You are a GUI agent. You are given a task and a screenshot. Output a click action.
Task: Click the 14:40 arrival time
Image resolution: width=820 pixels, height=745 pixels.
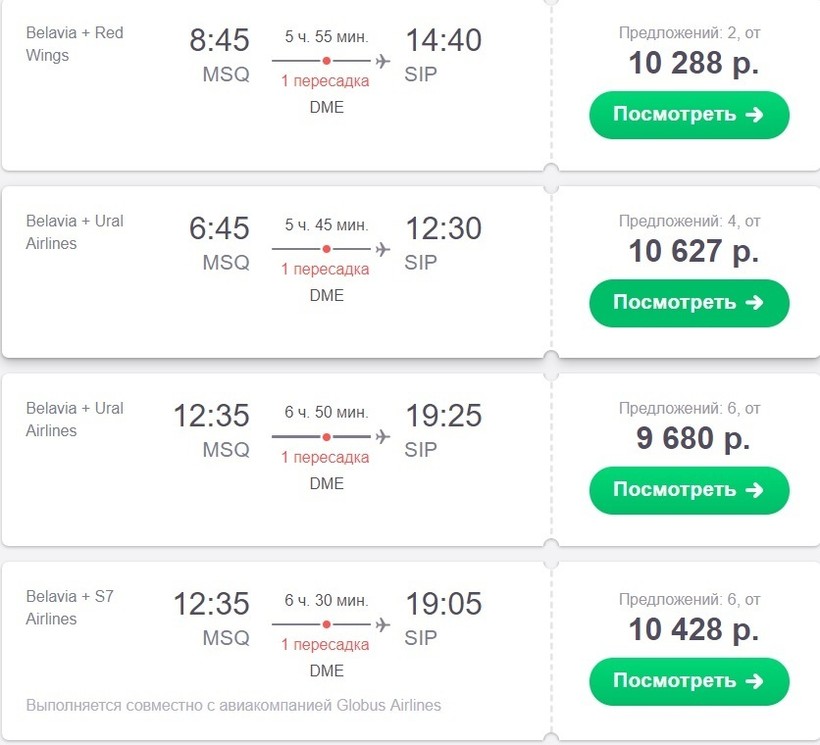443,41
